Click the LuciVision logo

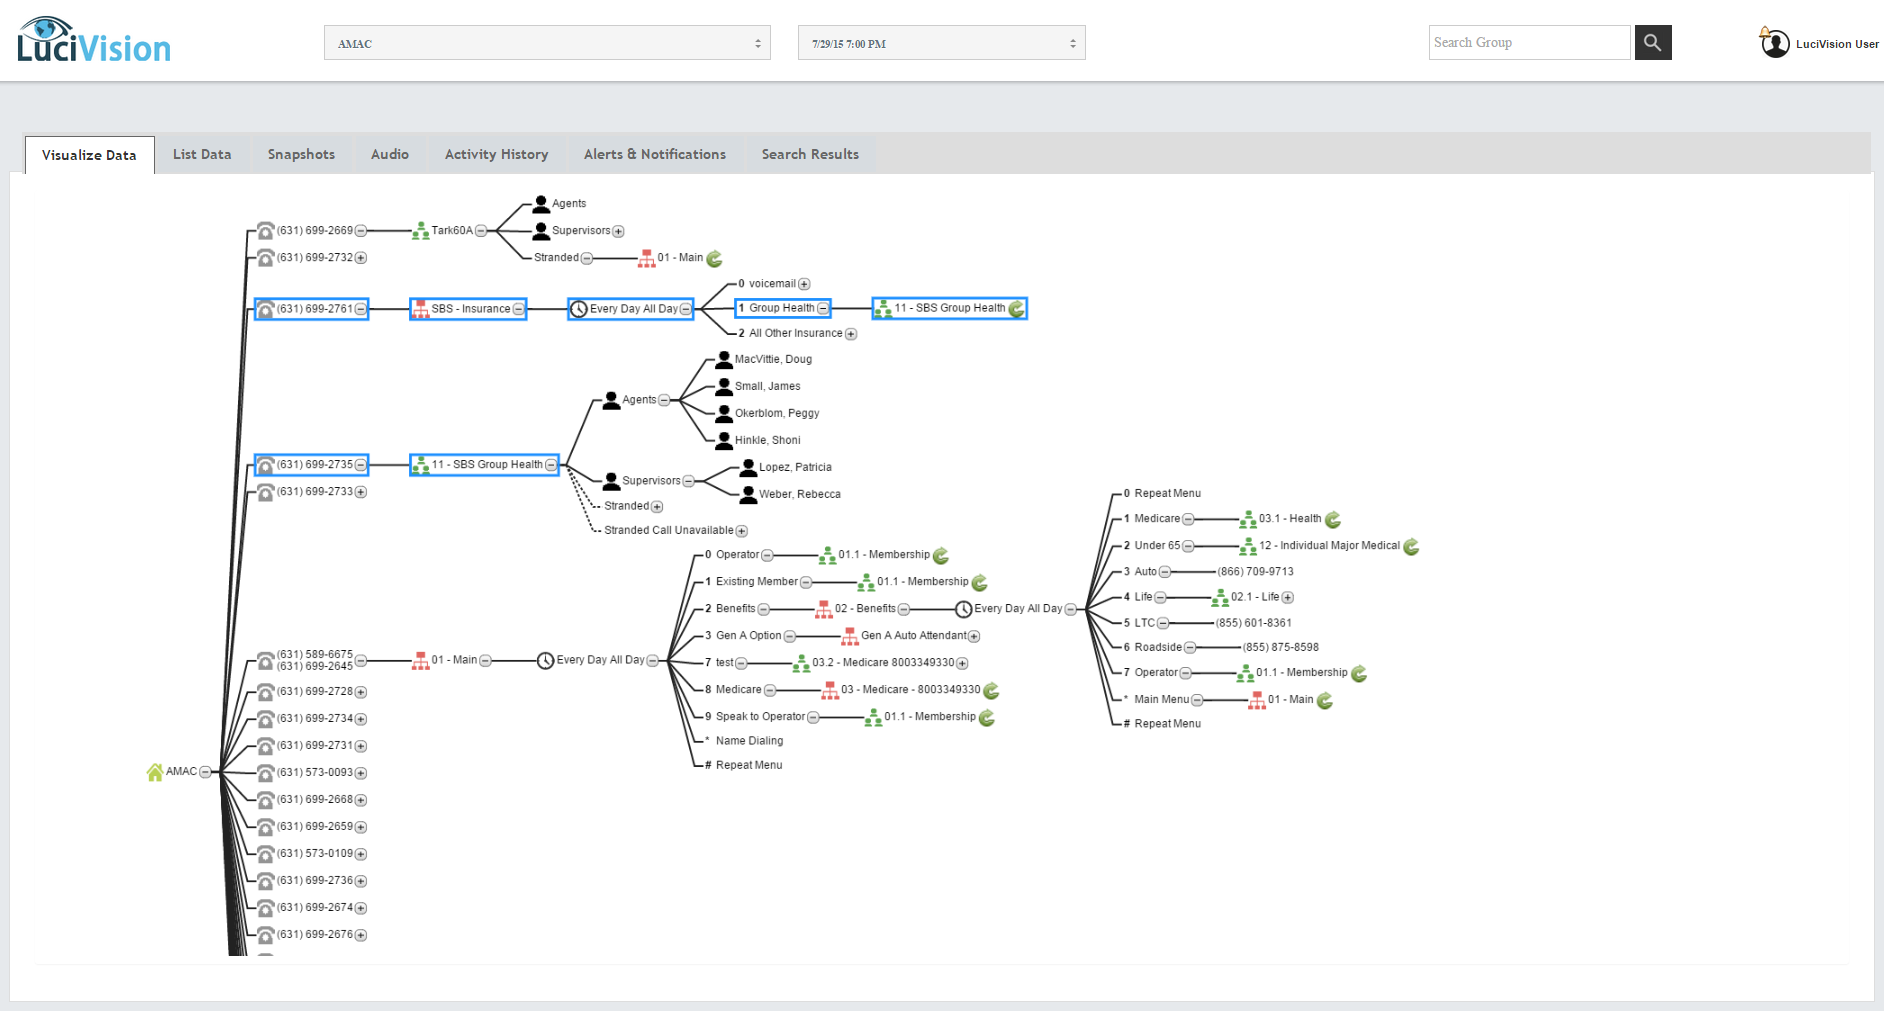pyautogui.click(x=94, y=41)
